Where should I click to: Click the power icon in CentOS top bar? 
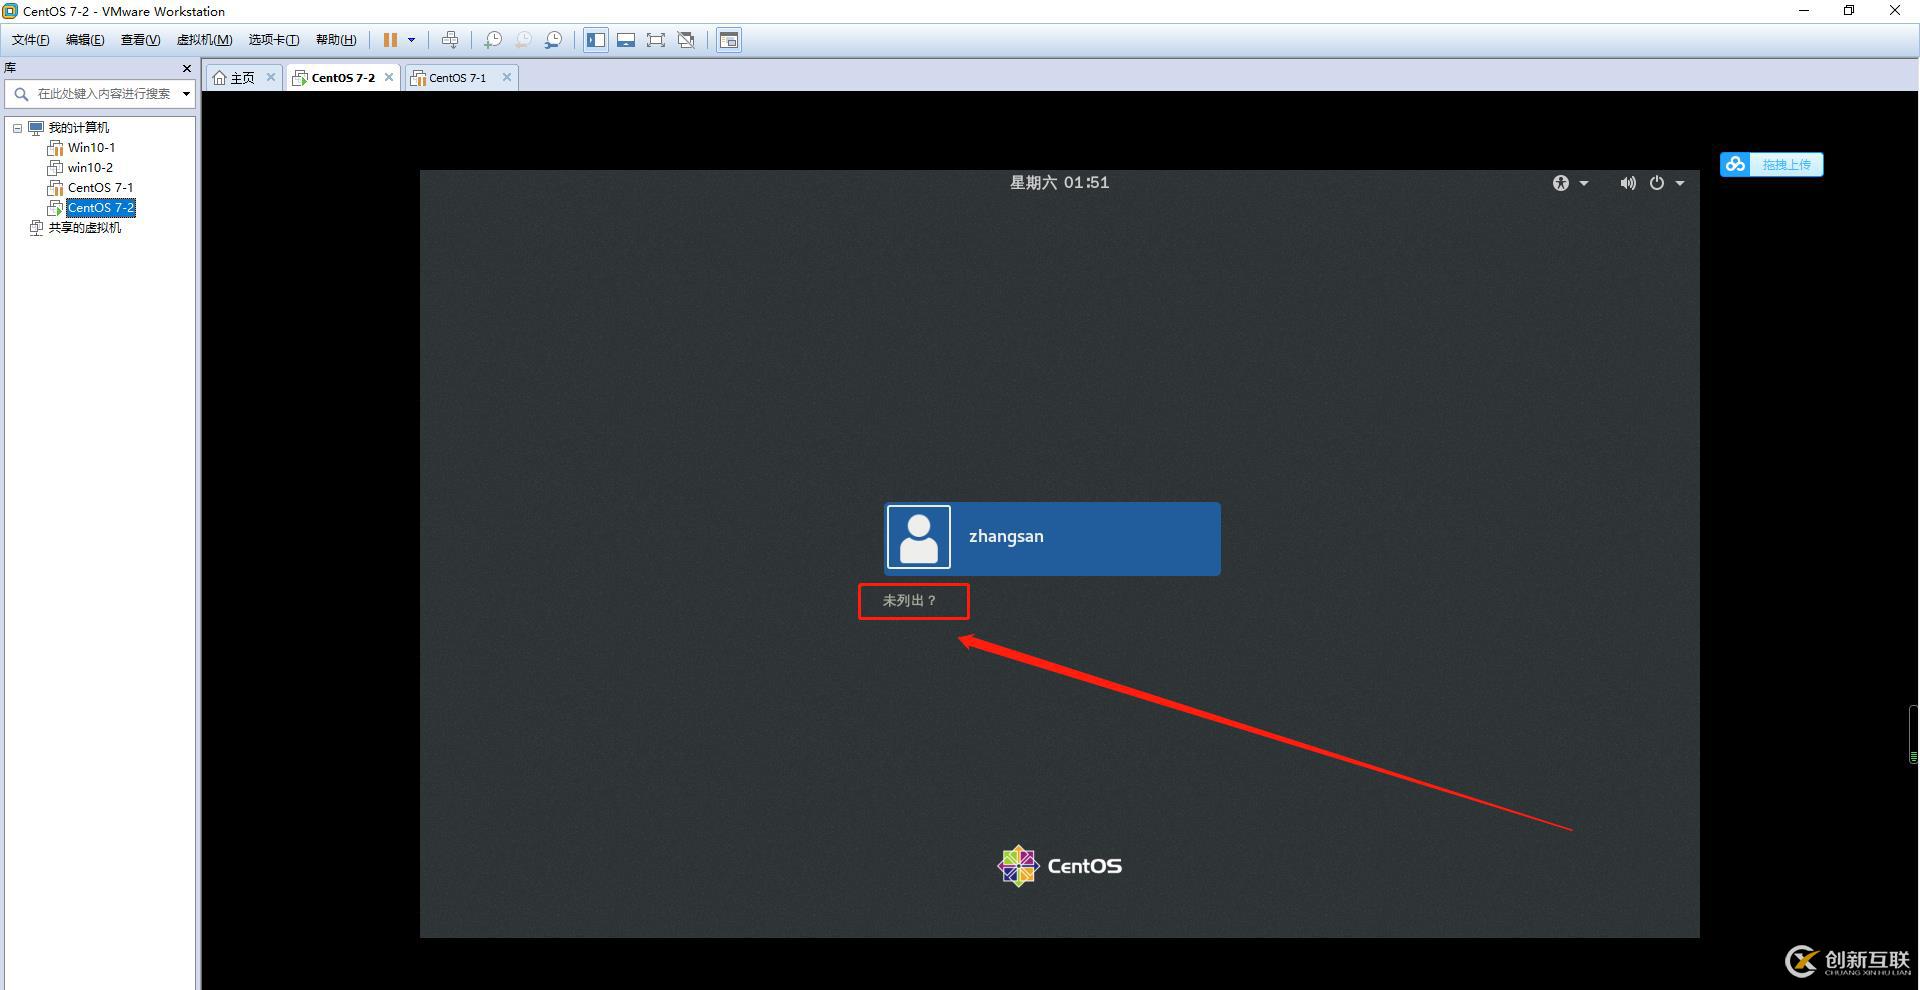[1657, 183]
